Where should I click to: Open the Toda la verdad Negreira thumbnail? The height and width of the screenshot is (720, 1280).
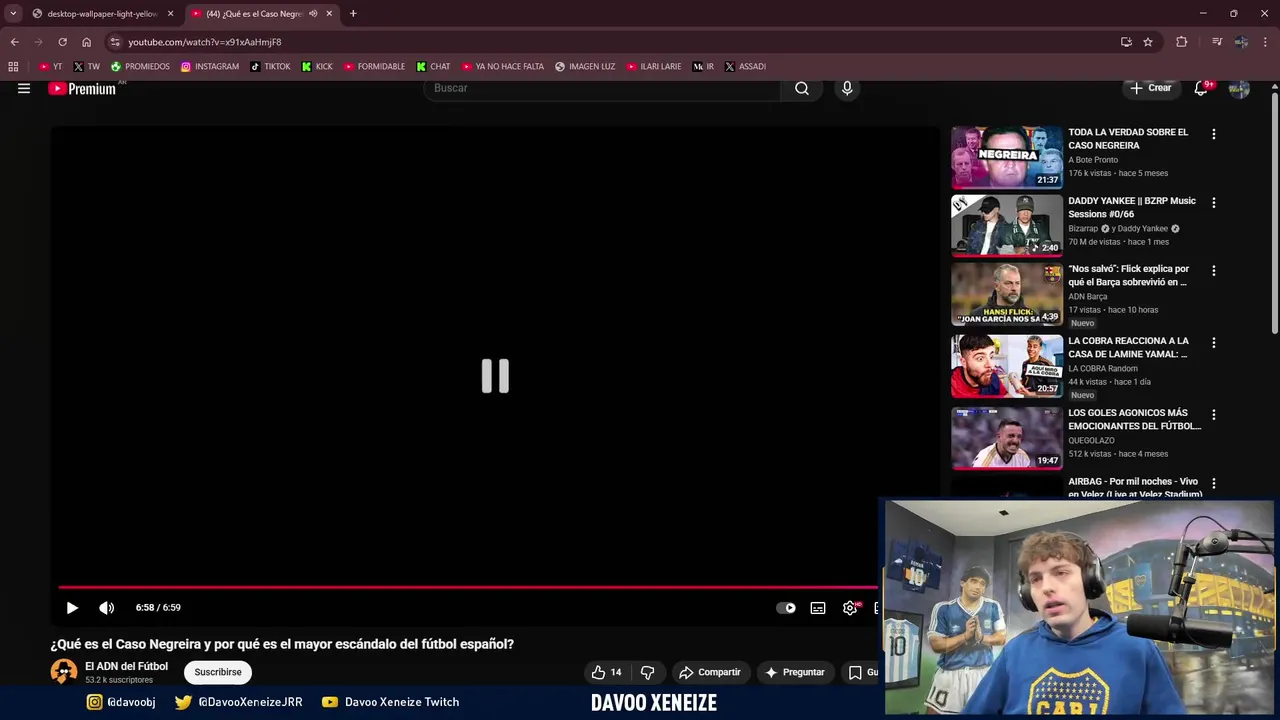pos(1007,157)
